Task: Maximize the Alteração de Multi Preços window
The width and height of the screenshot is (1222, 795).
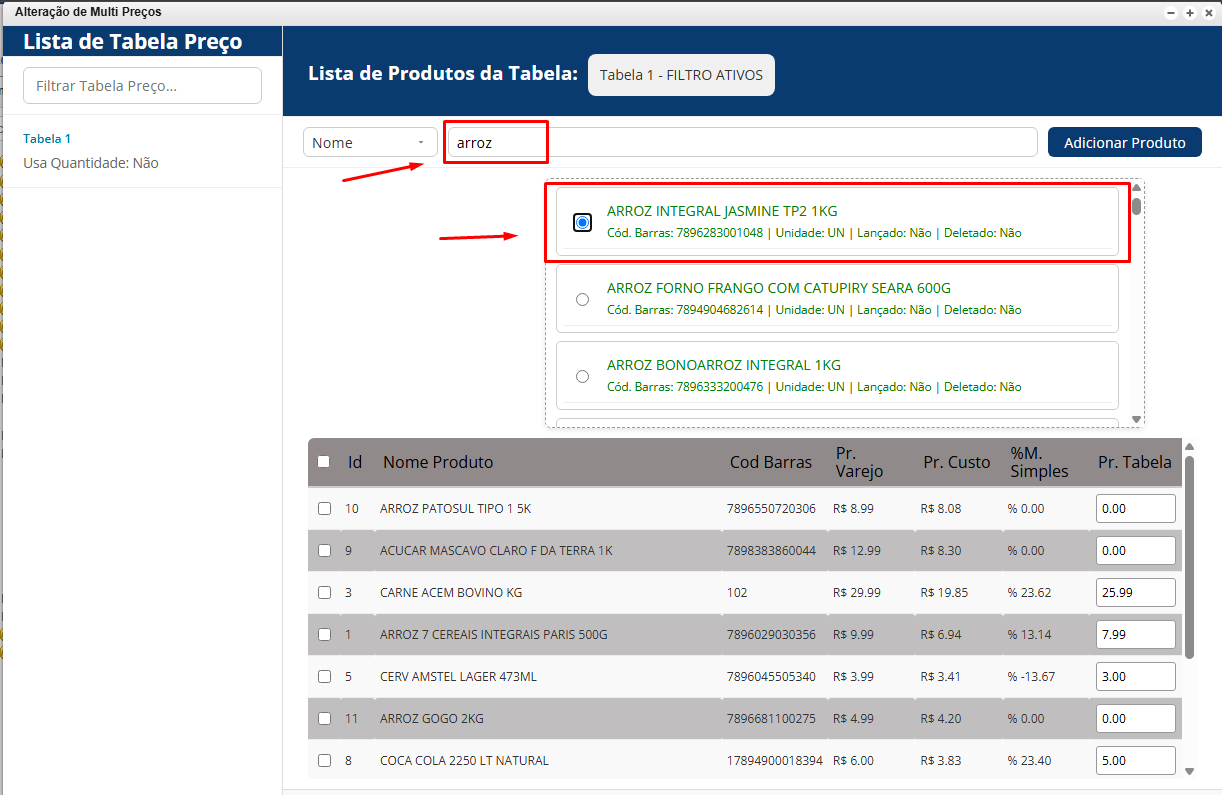Action: (x=1190, y=13)
